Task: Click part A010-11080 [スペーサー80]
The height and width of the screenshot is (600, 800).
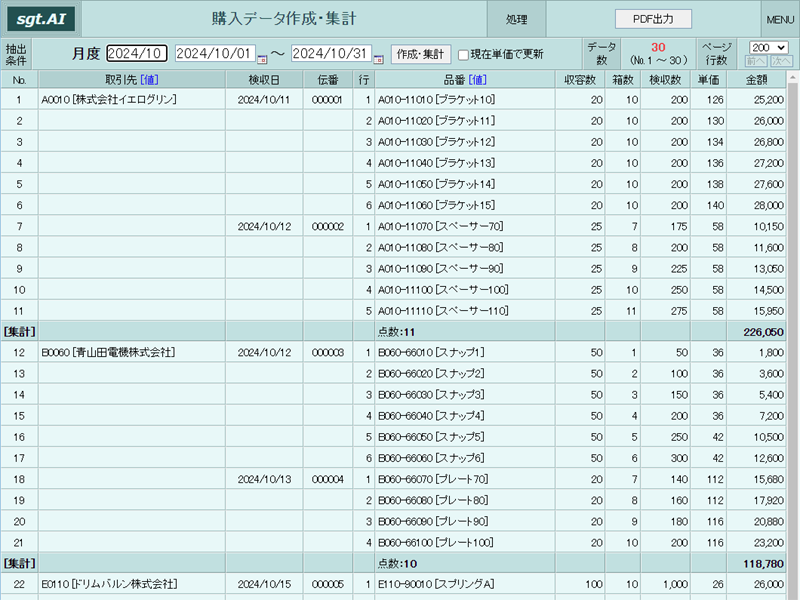Action: click(x=440, y=247)
